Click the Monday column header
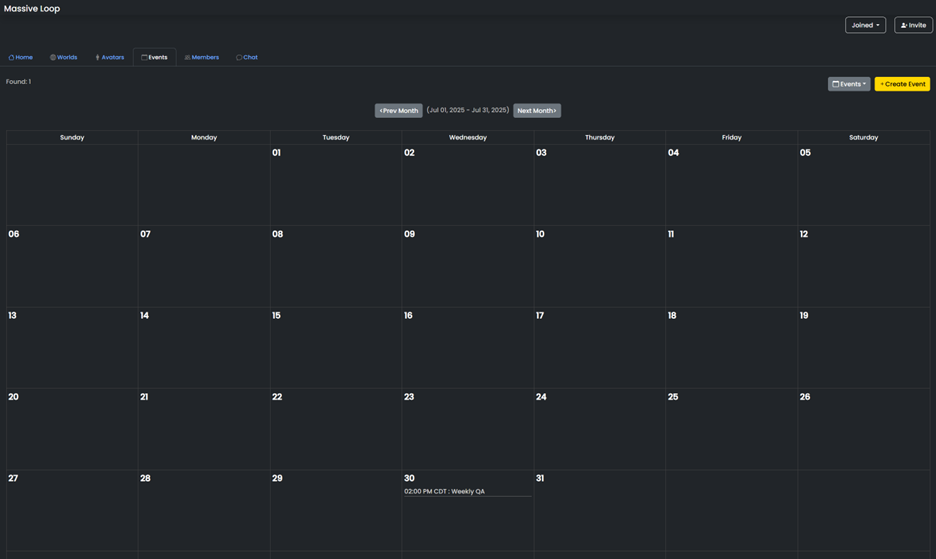The image size is (936, 559). coord(204,137)
